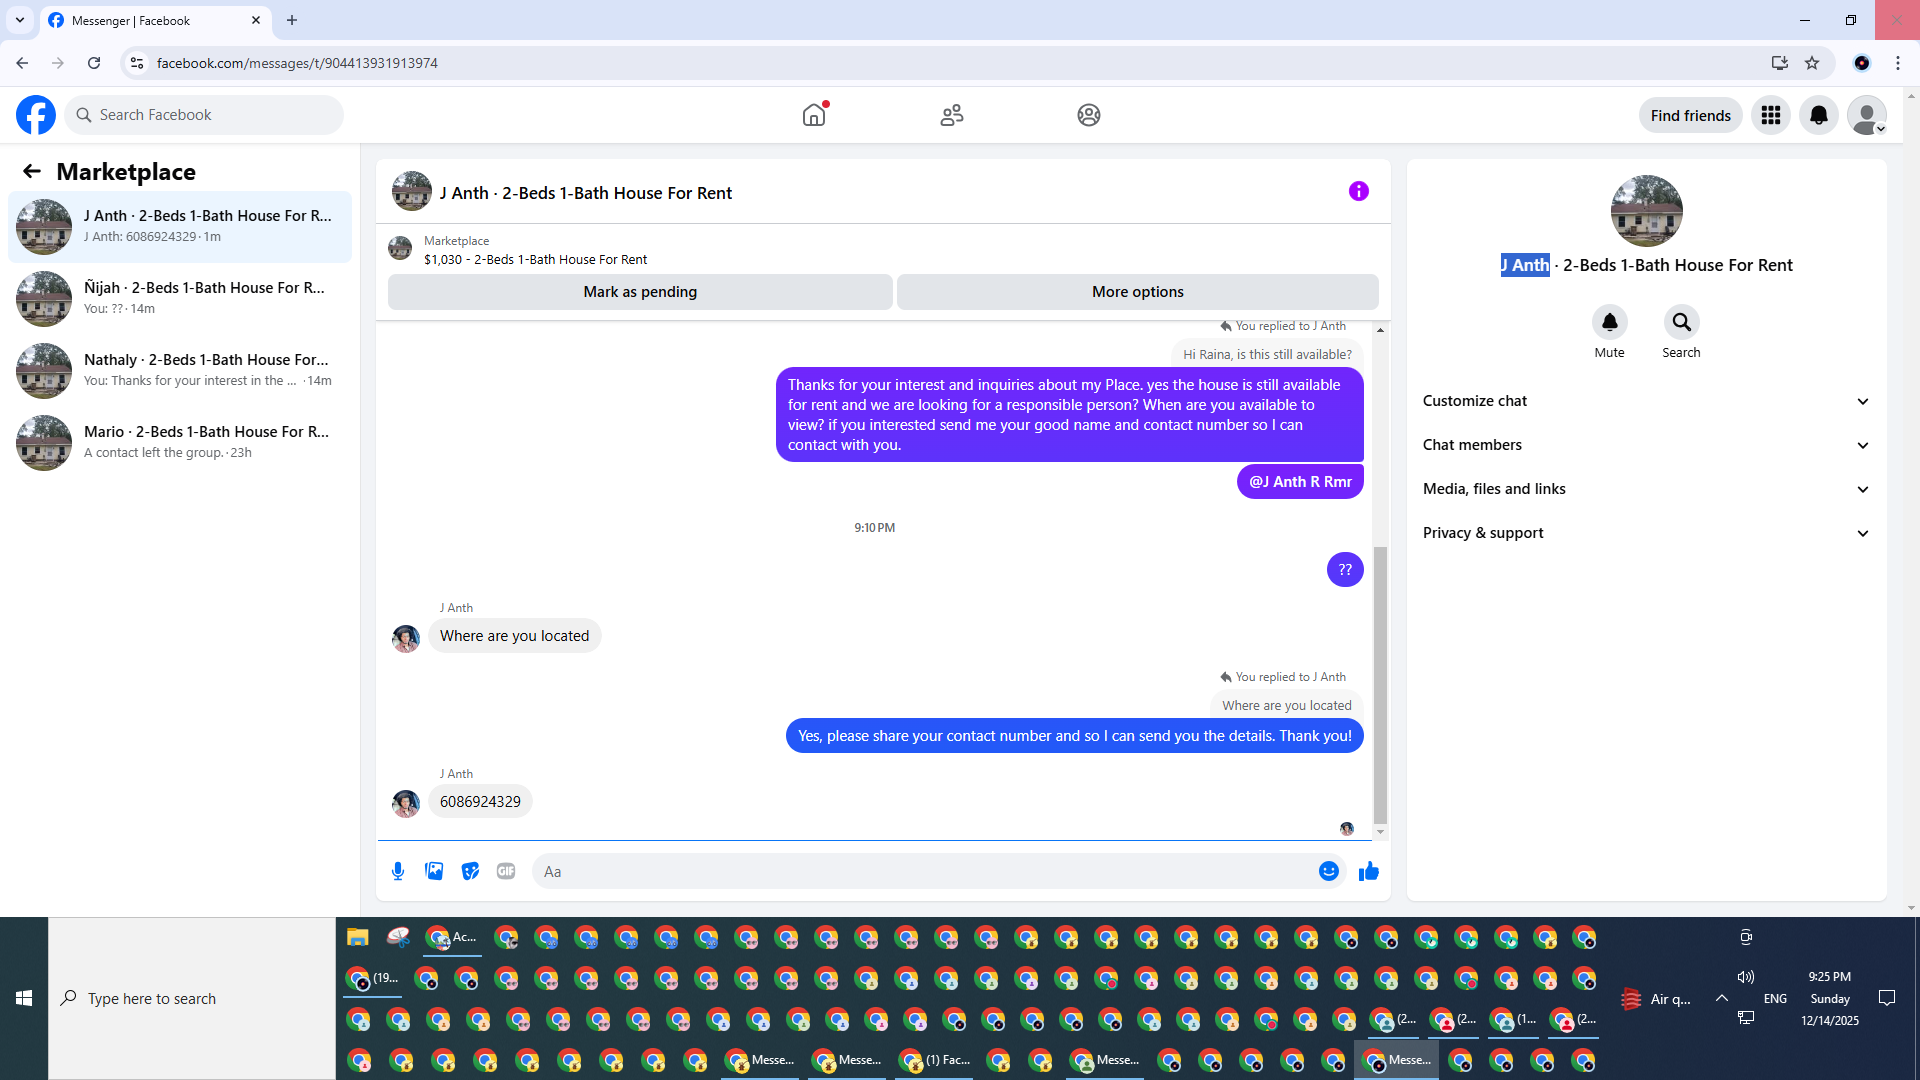The image size is (1920, 1080).
Task: Open the sticker picker icon
Action: click(470, 871)
